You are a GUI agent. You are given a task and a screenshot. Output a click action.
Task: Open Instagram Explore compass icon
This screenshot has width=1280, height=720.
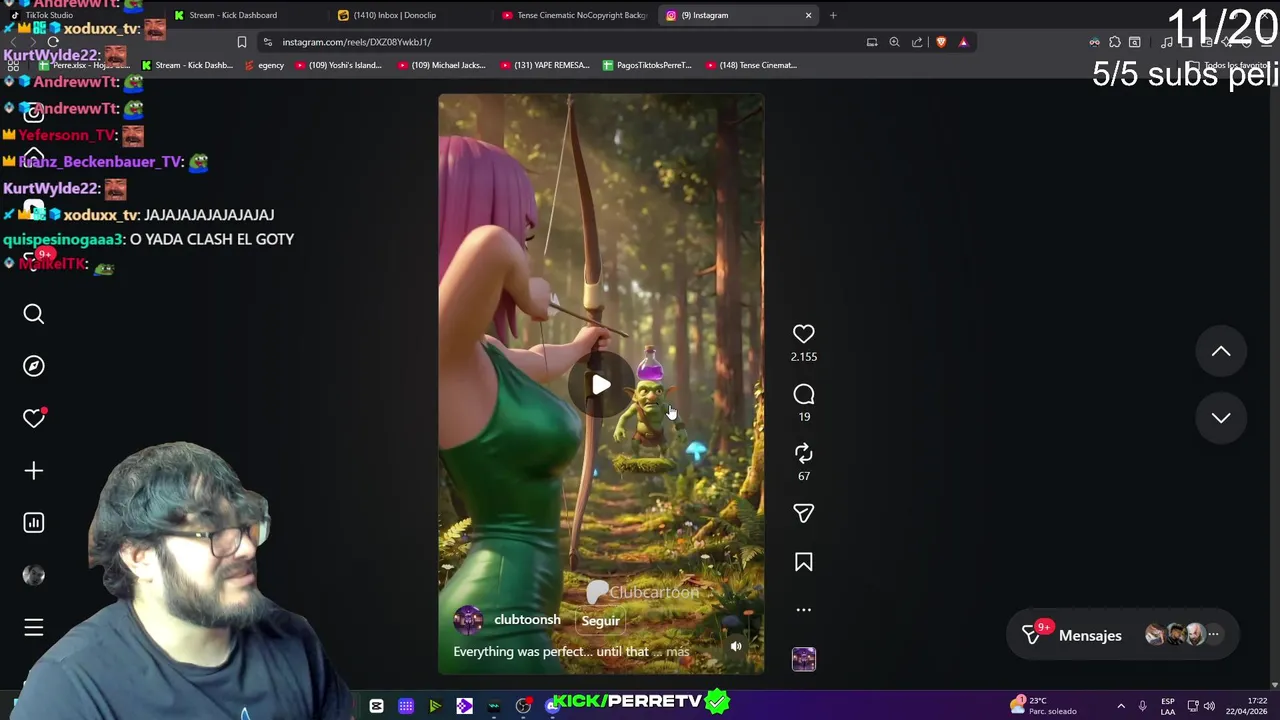click(34, 366)
